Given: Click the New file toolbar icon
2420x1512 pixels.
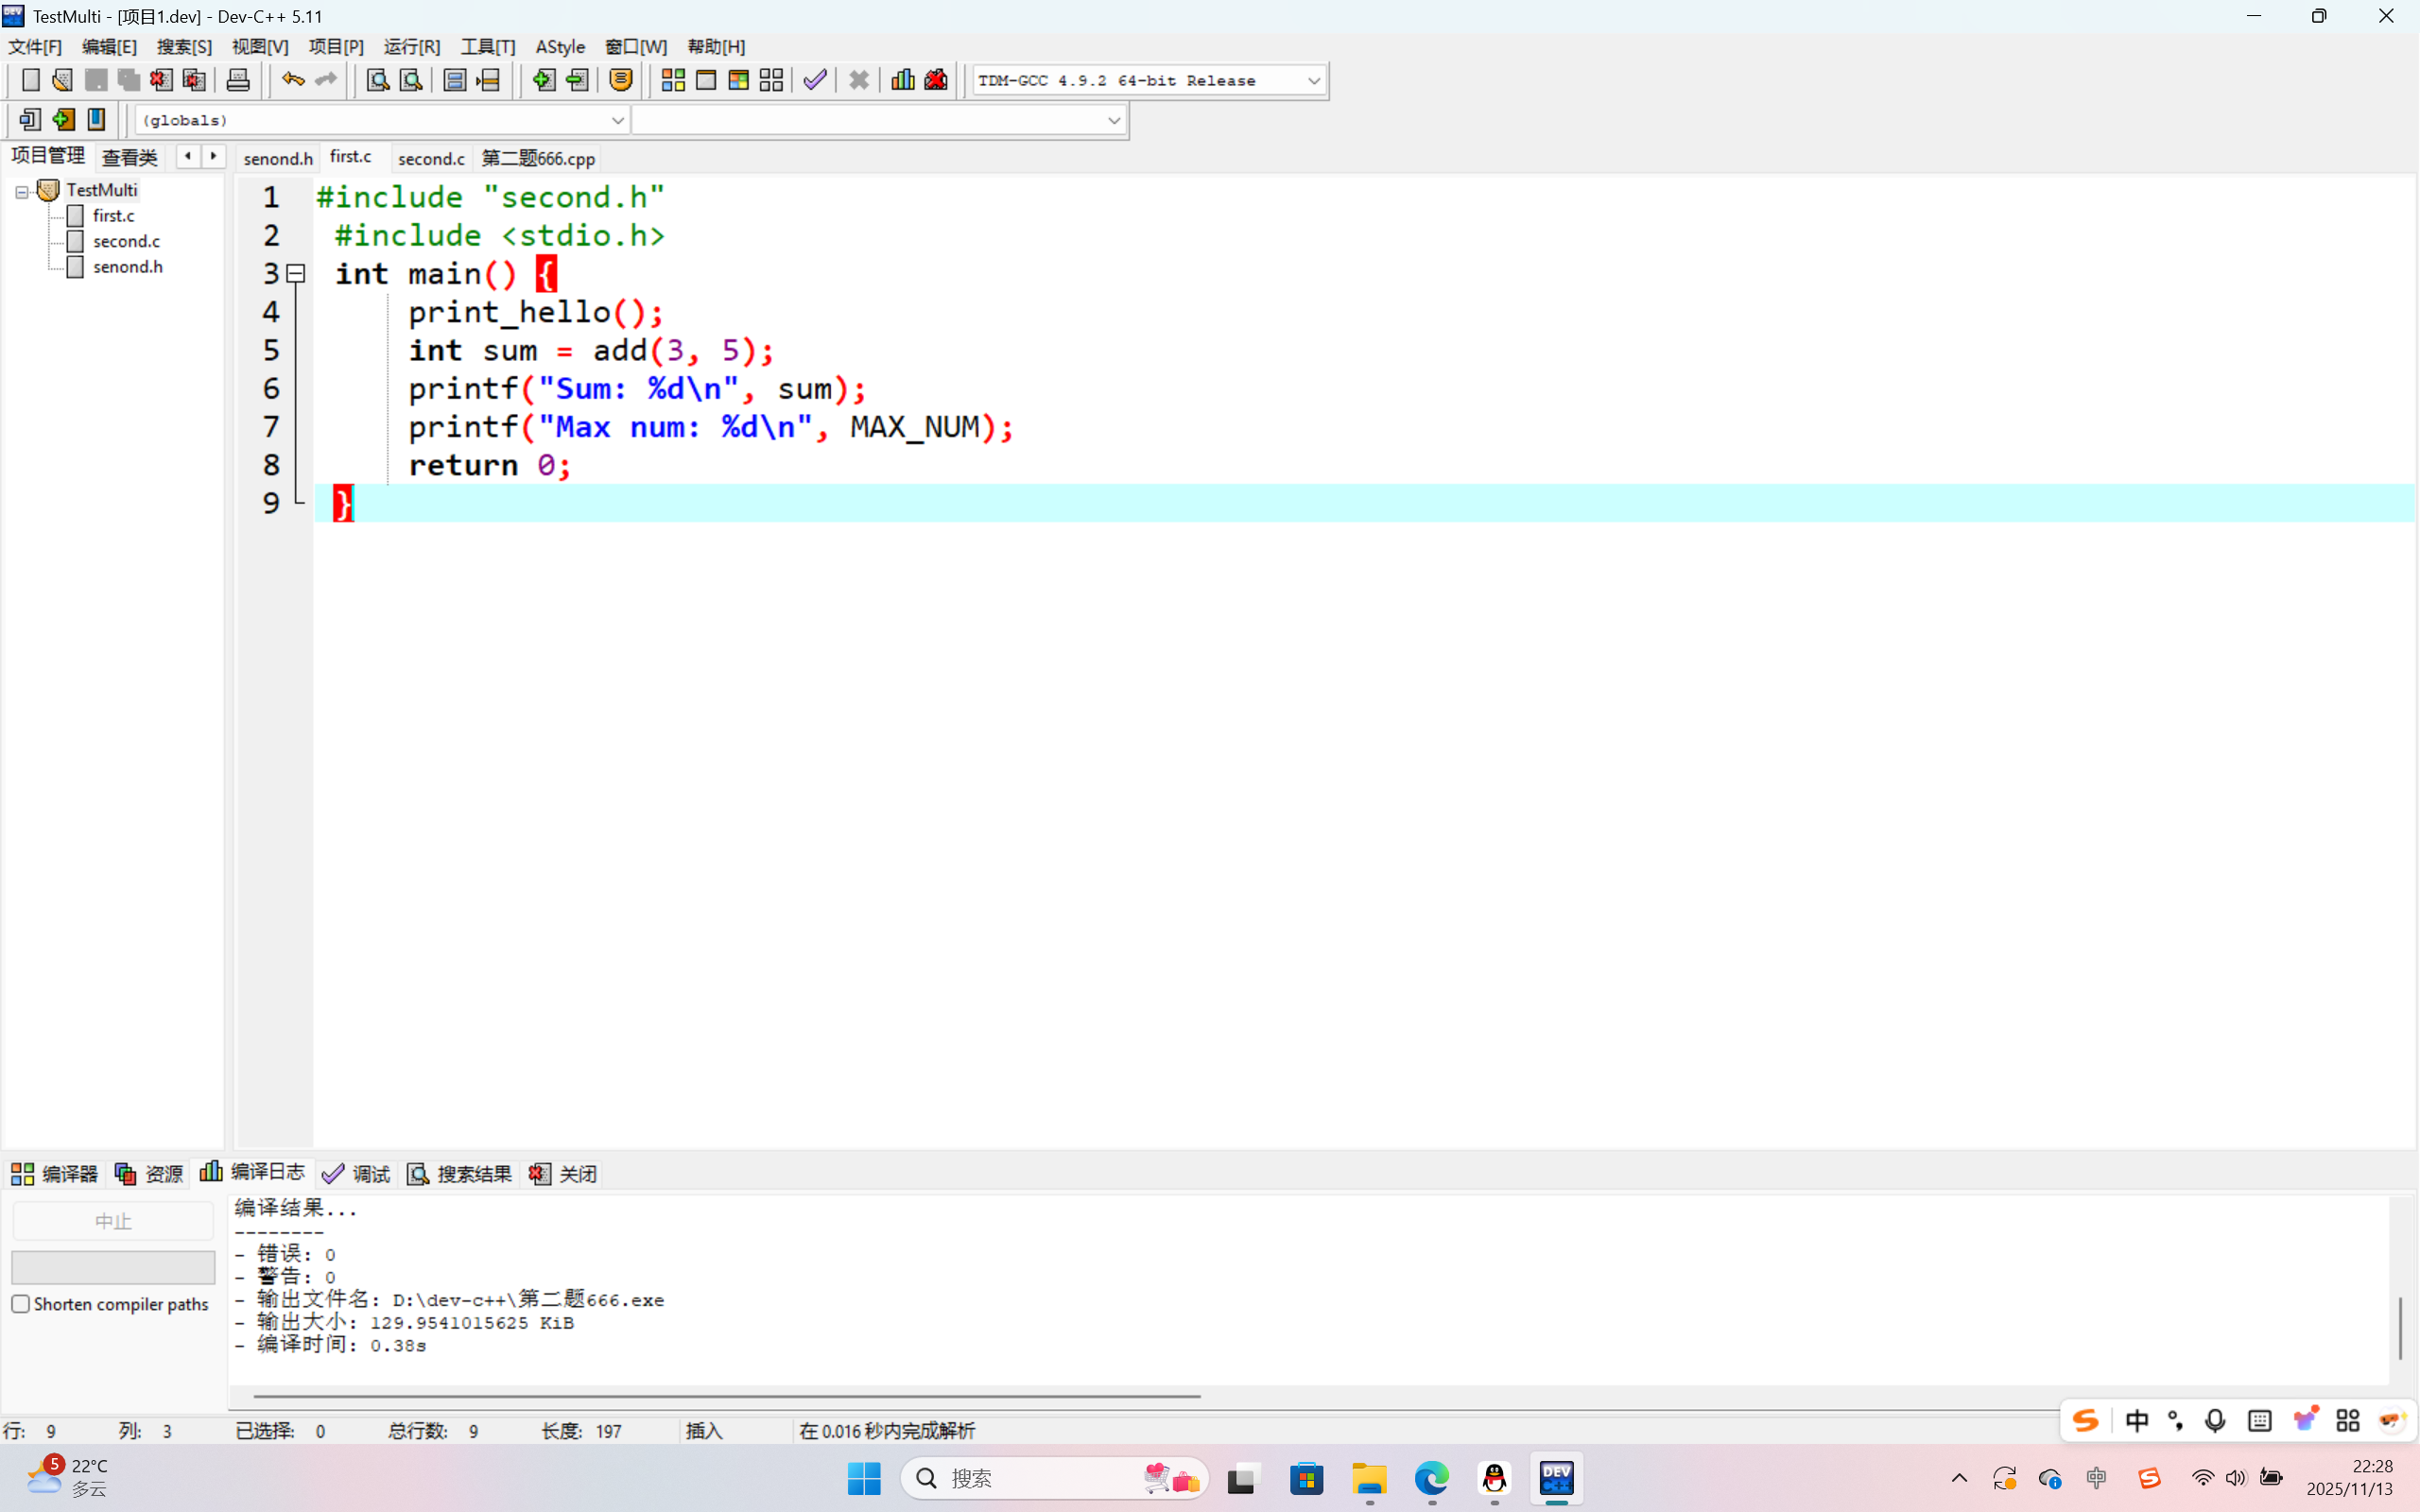Looking at the screenshot, I should coord(30,80).
